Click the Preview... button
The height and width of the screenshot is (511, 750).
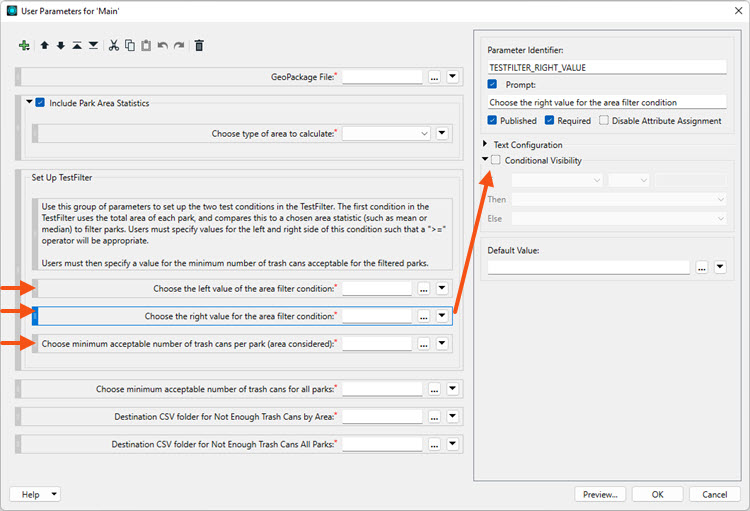pos(600,494)
